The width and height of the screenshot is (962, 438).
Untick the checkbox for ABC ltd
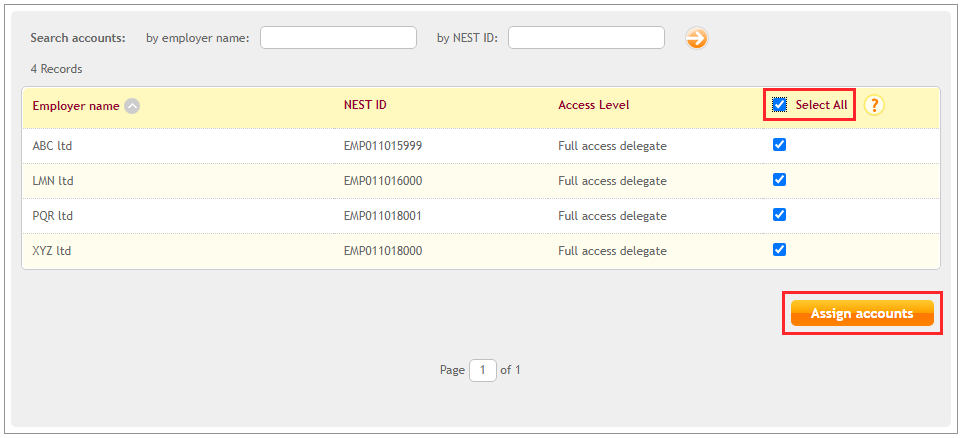pos(779,145)
